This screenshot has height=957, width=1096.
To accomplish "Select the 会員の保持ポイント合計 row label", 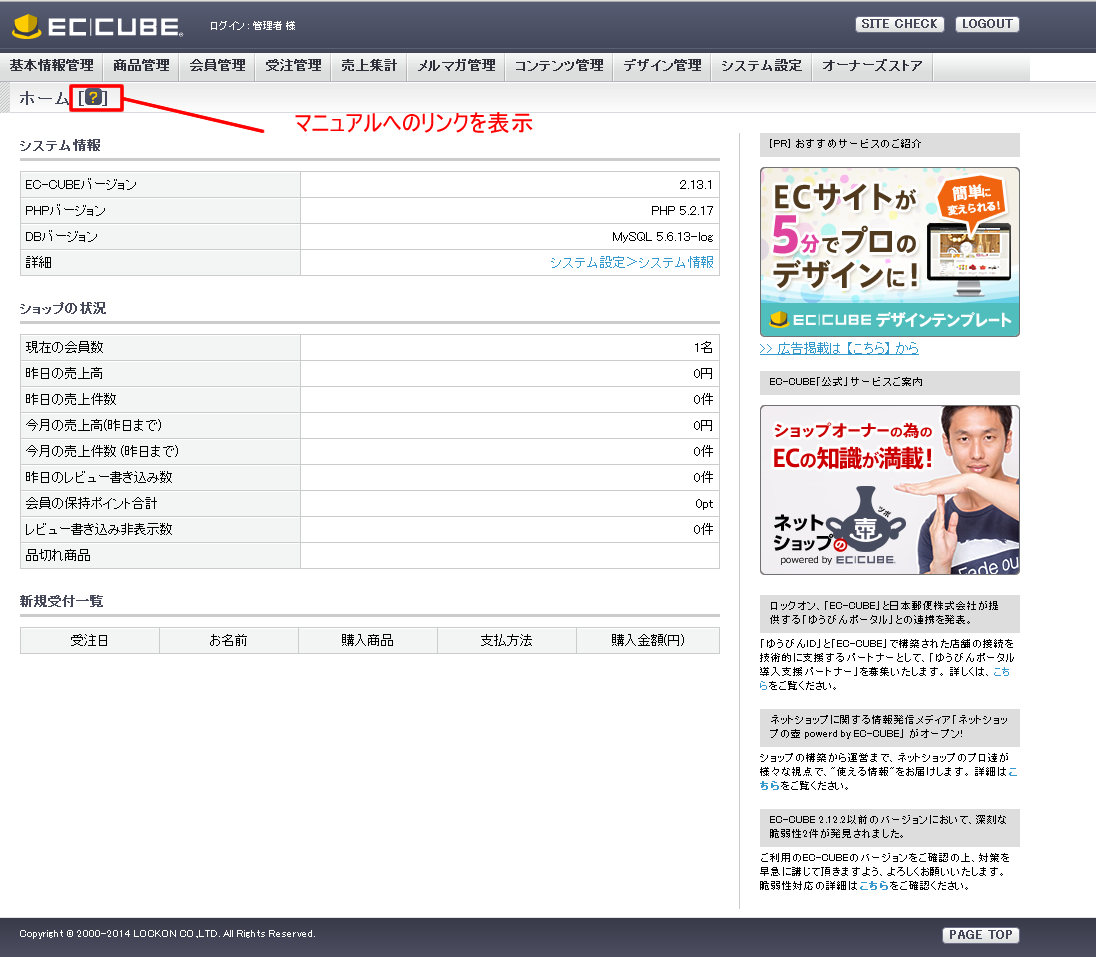I will (x=91, y=503).
